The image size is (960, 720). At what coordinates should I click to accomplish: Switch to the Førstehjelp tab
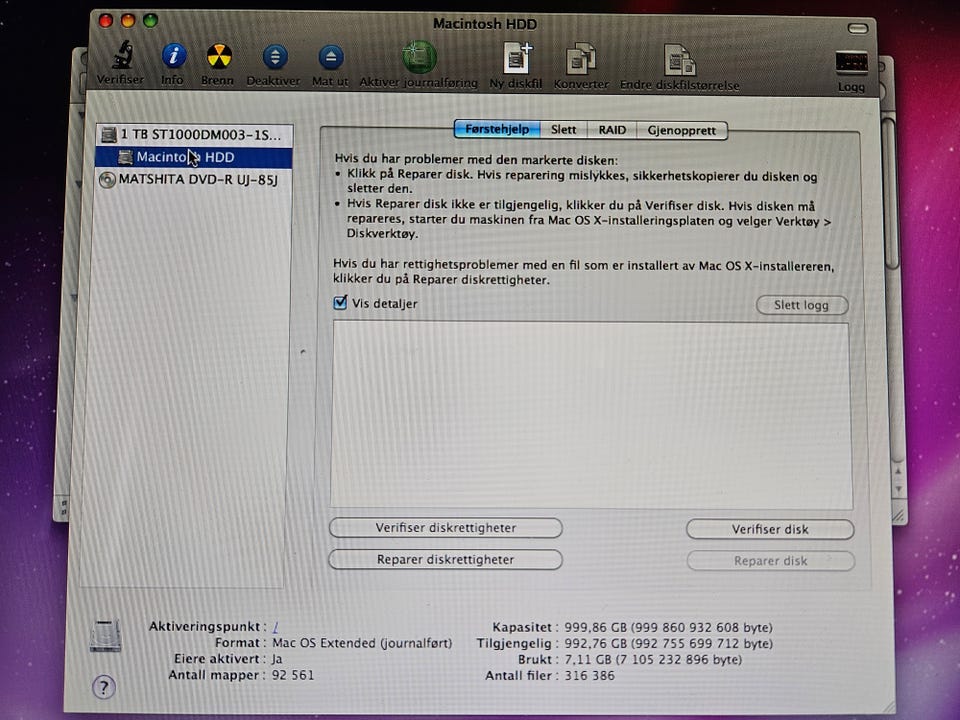click(x=497, y=129)
